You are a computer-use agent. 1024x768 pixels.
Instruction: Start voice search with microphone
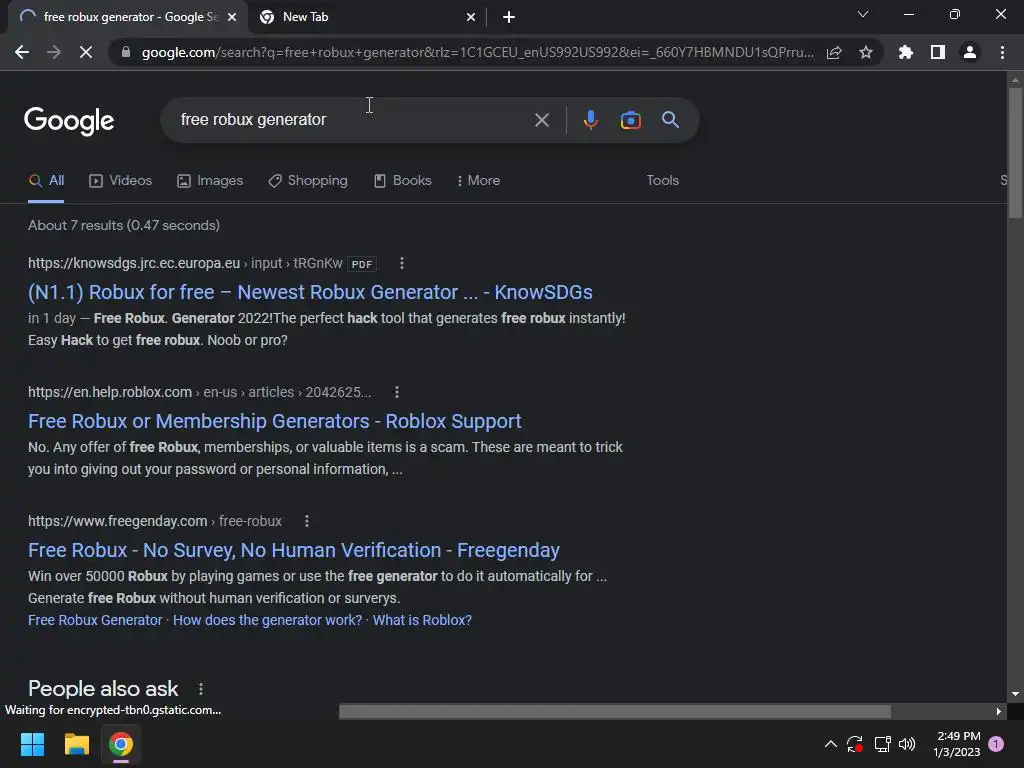(590, 120)
